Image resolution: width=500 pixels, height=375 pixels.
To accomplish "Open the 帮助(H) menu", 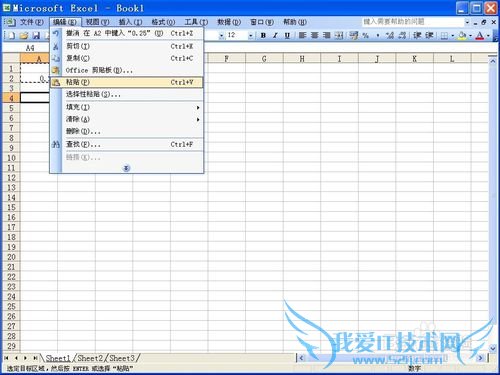I will pos(295,22).
